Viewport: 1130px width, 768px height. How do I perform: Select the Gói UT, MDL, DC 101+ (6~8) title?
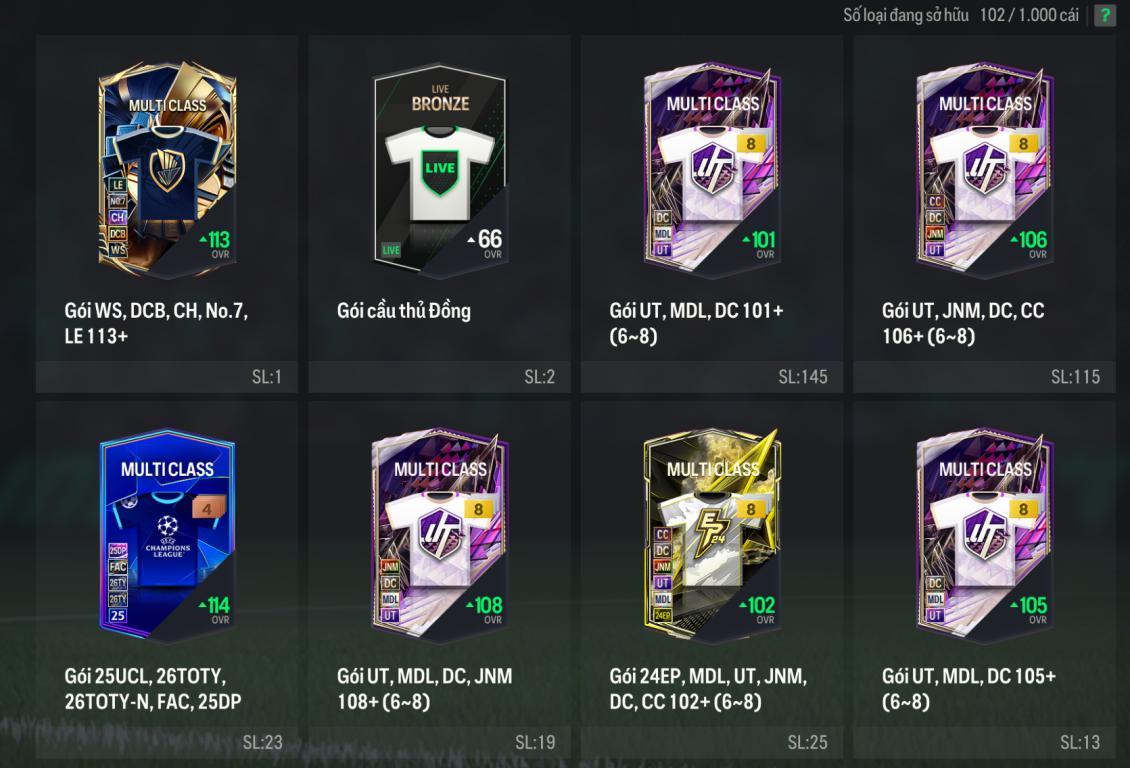(x=696, y=323)
